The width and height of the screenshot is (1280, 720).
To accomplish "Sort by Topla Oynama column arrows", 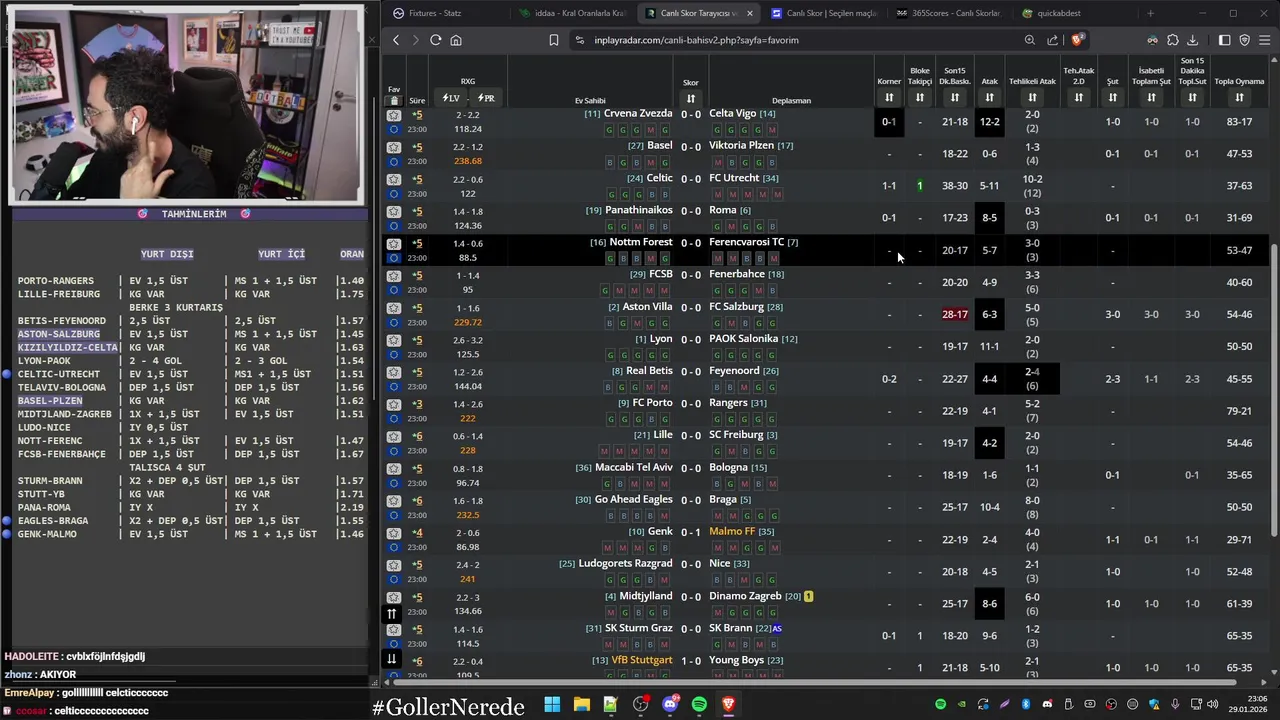I will point(1239,97).
